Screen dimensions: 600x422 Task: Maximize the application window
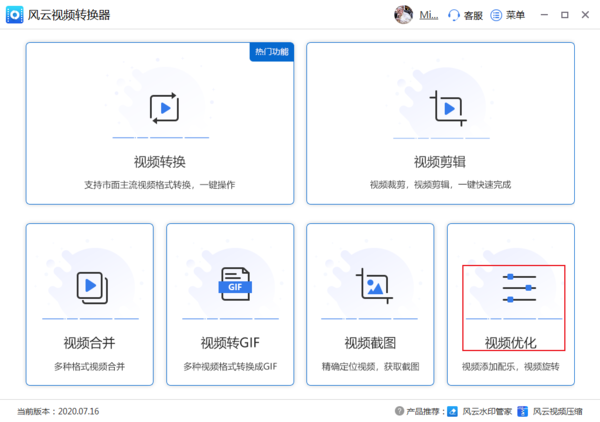pyautogui.click(x=565, y=15)
